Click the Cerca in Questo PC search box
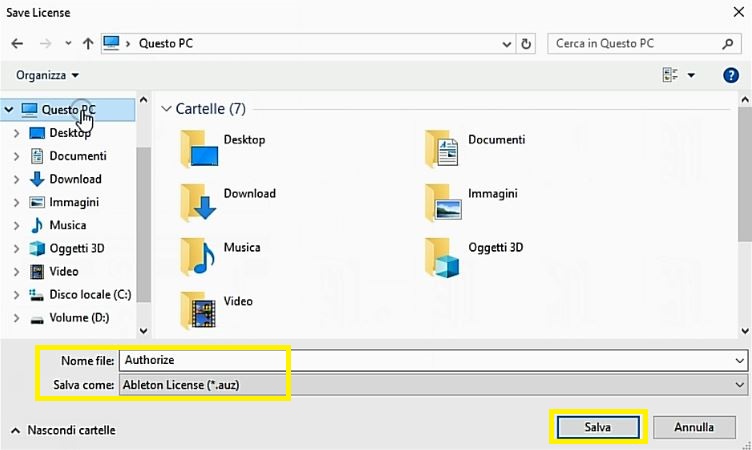The height and width of the screenshot is (450, 752). 642,44
